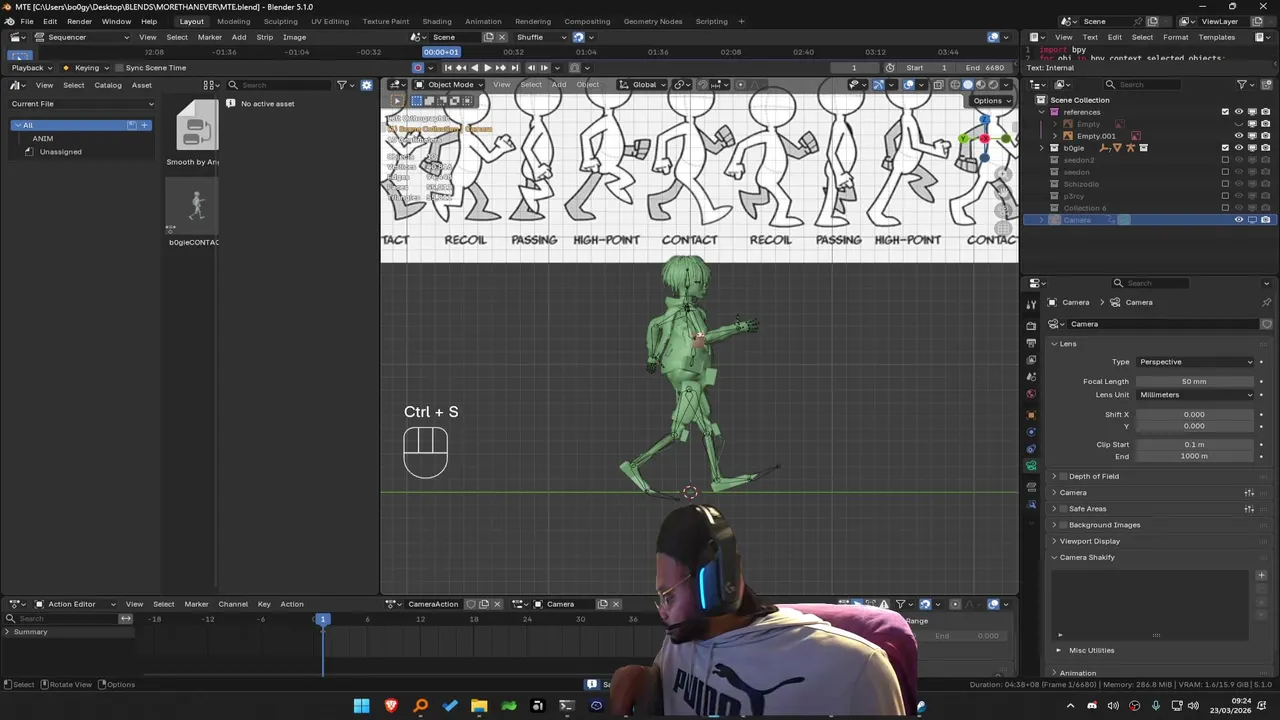Screen dimensions: 1280x720
Task: Open the File menu
Action: [x=27, y=21]
